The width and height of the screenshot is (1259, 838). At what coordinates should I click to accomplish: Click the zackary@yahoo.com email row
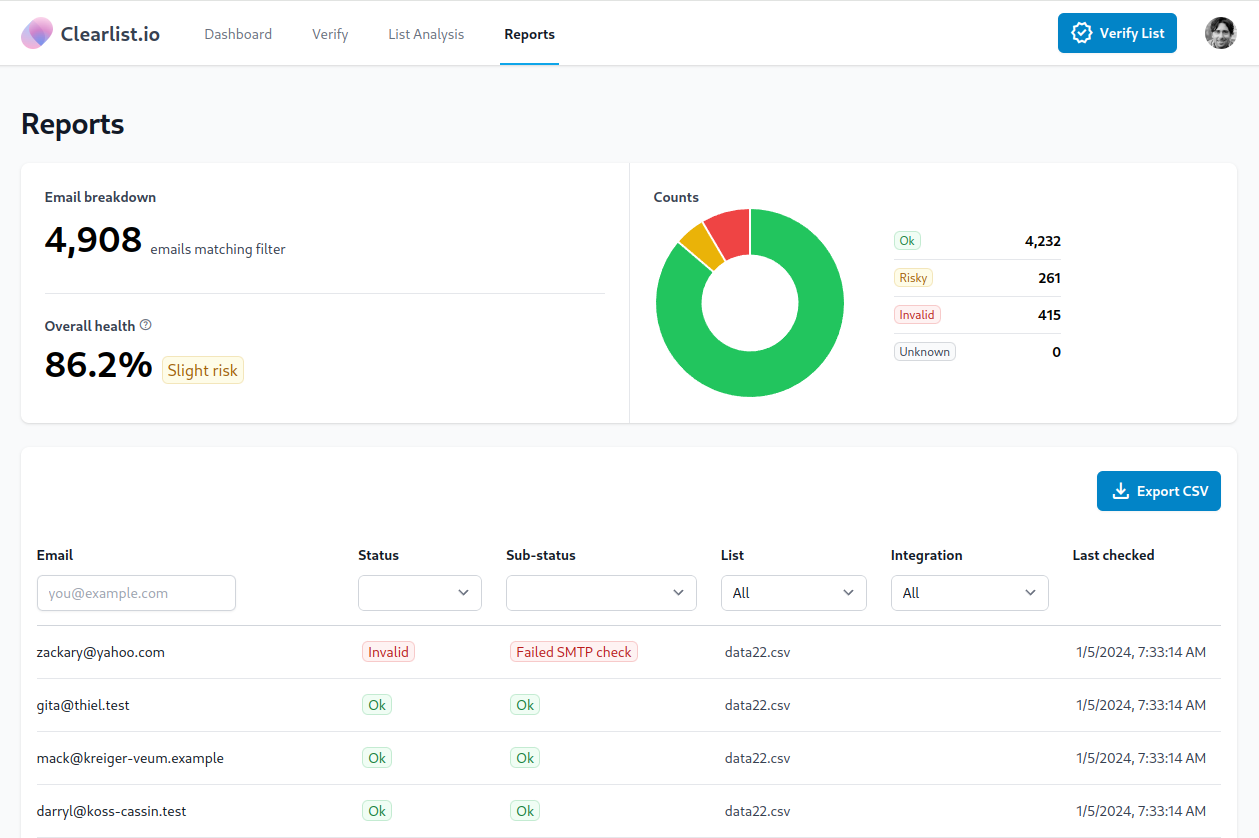click(101, 652)
